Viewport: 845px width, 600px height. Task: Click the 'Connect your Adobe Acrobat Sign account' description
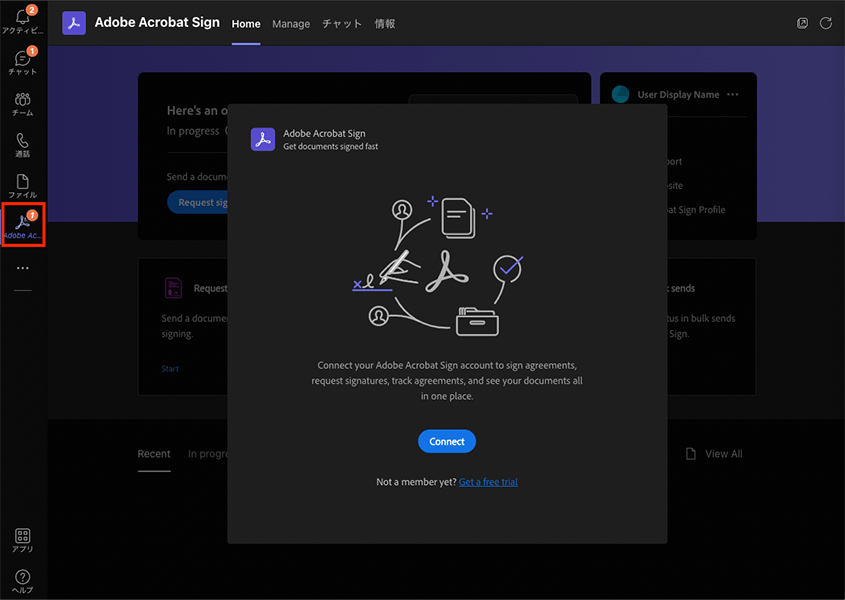coord(447,381)
